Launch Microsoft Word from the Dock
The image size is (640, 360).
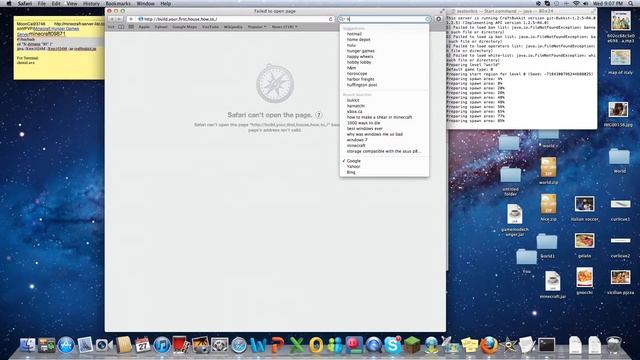258,345
